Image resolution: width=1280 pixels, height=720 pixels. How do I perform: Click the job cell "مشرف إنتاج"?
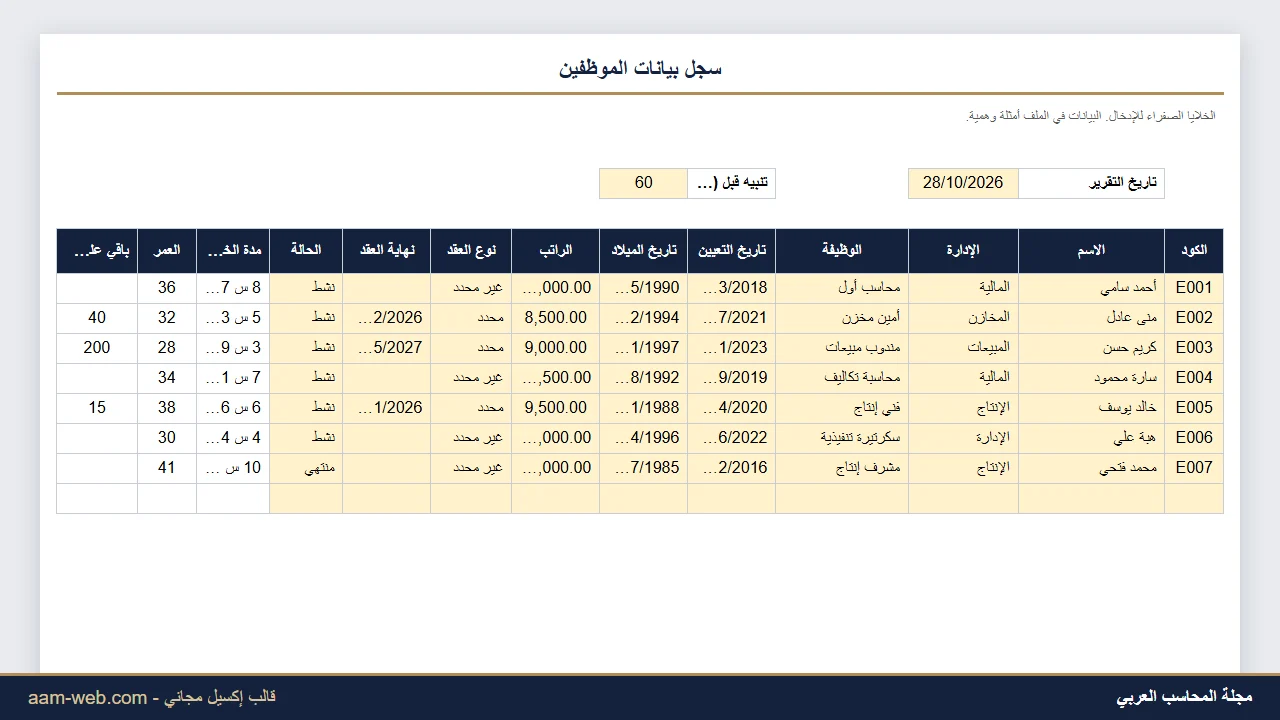(x=842, y=468)
